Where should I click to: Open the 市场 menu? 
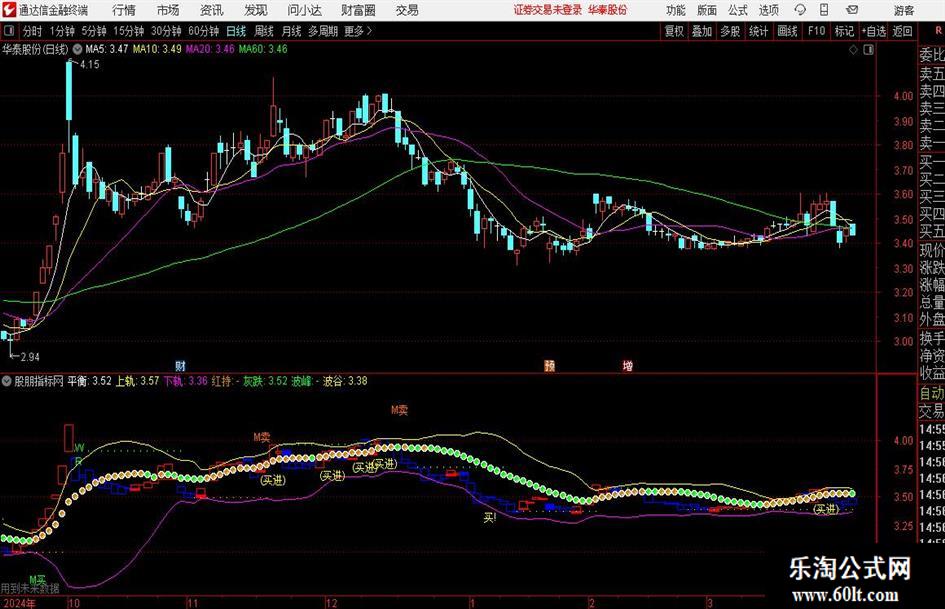[168, 10]
